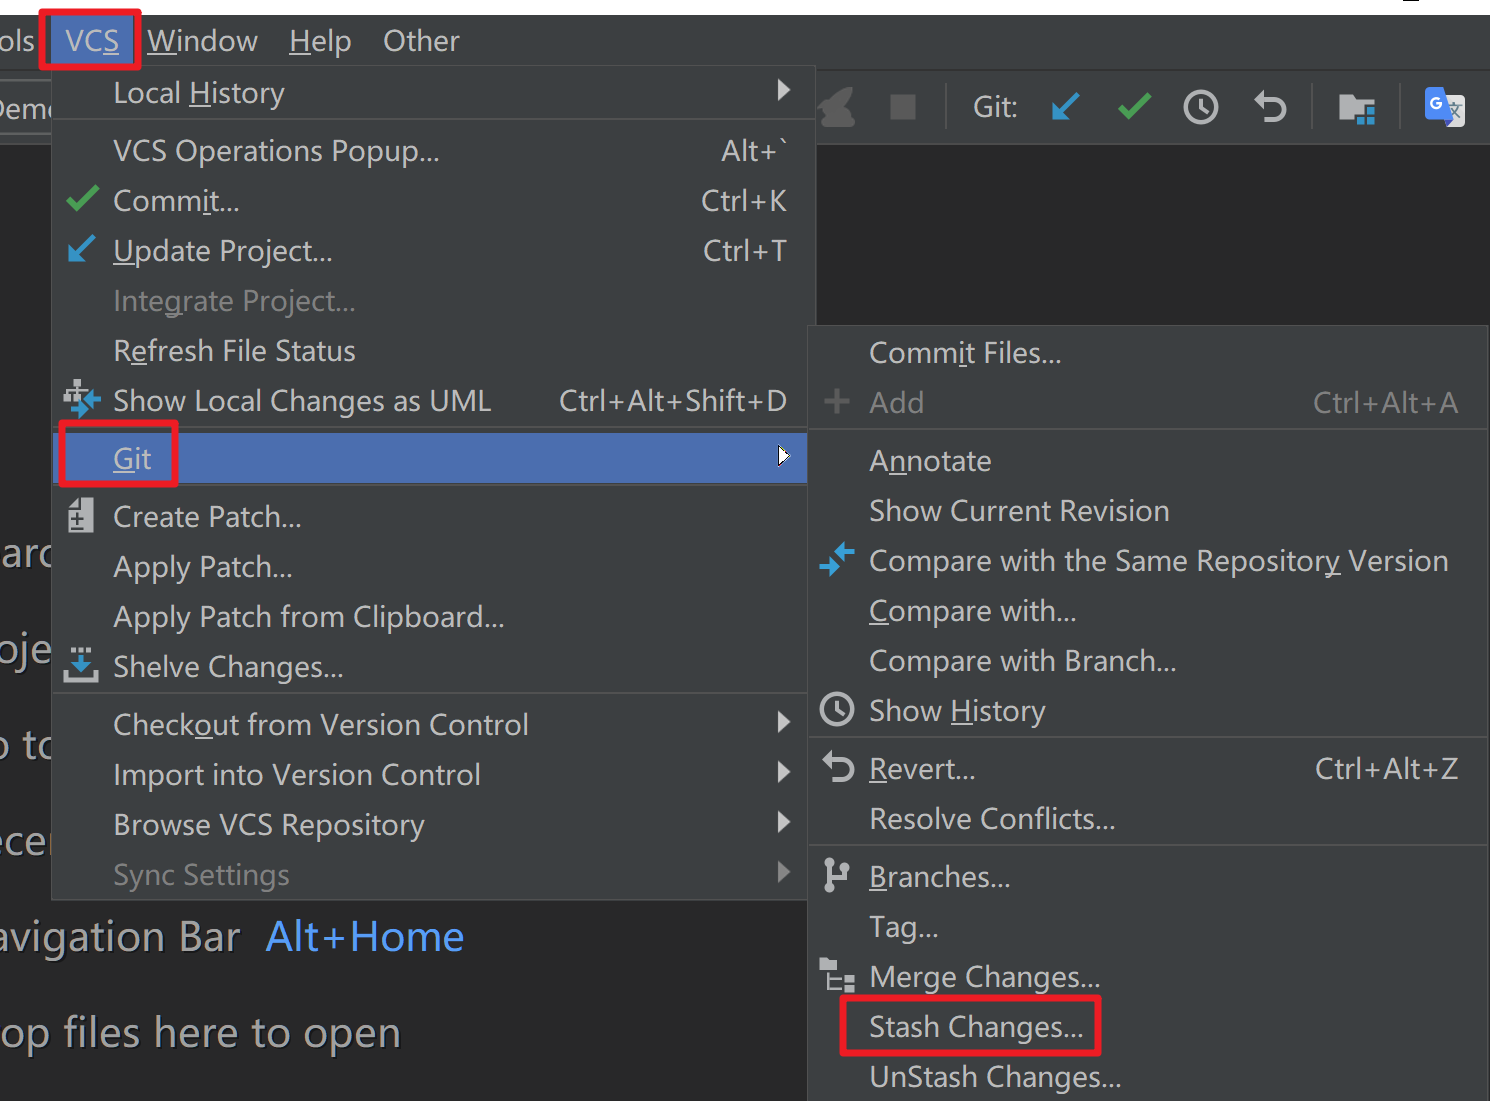
Task: Expand Browse VCS Repository submenu arrow
Action: pyautogui.click(x=784, y=822)
